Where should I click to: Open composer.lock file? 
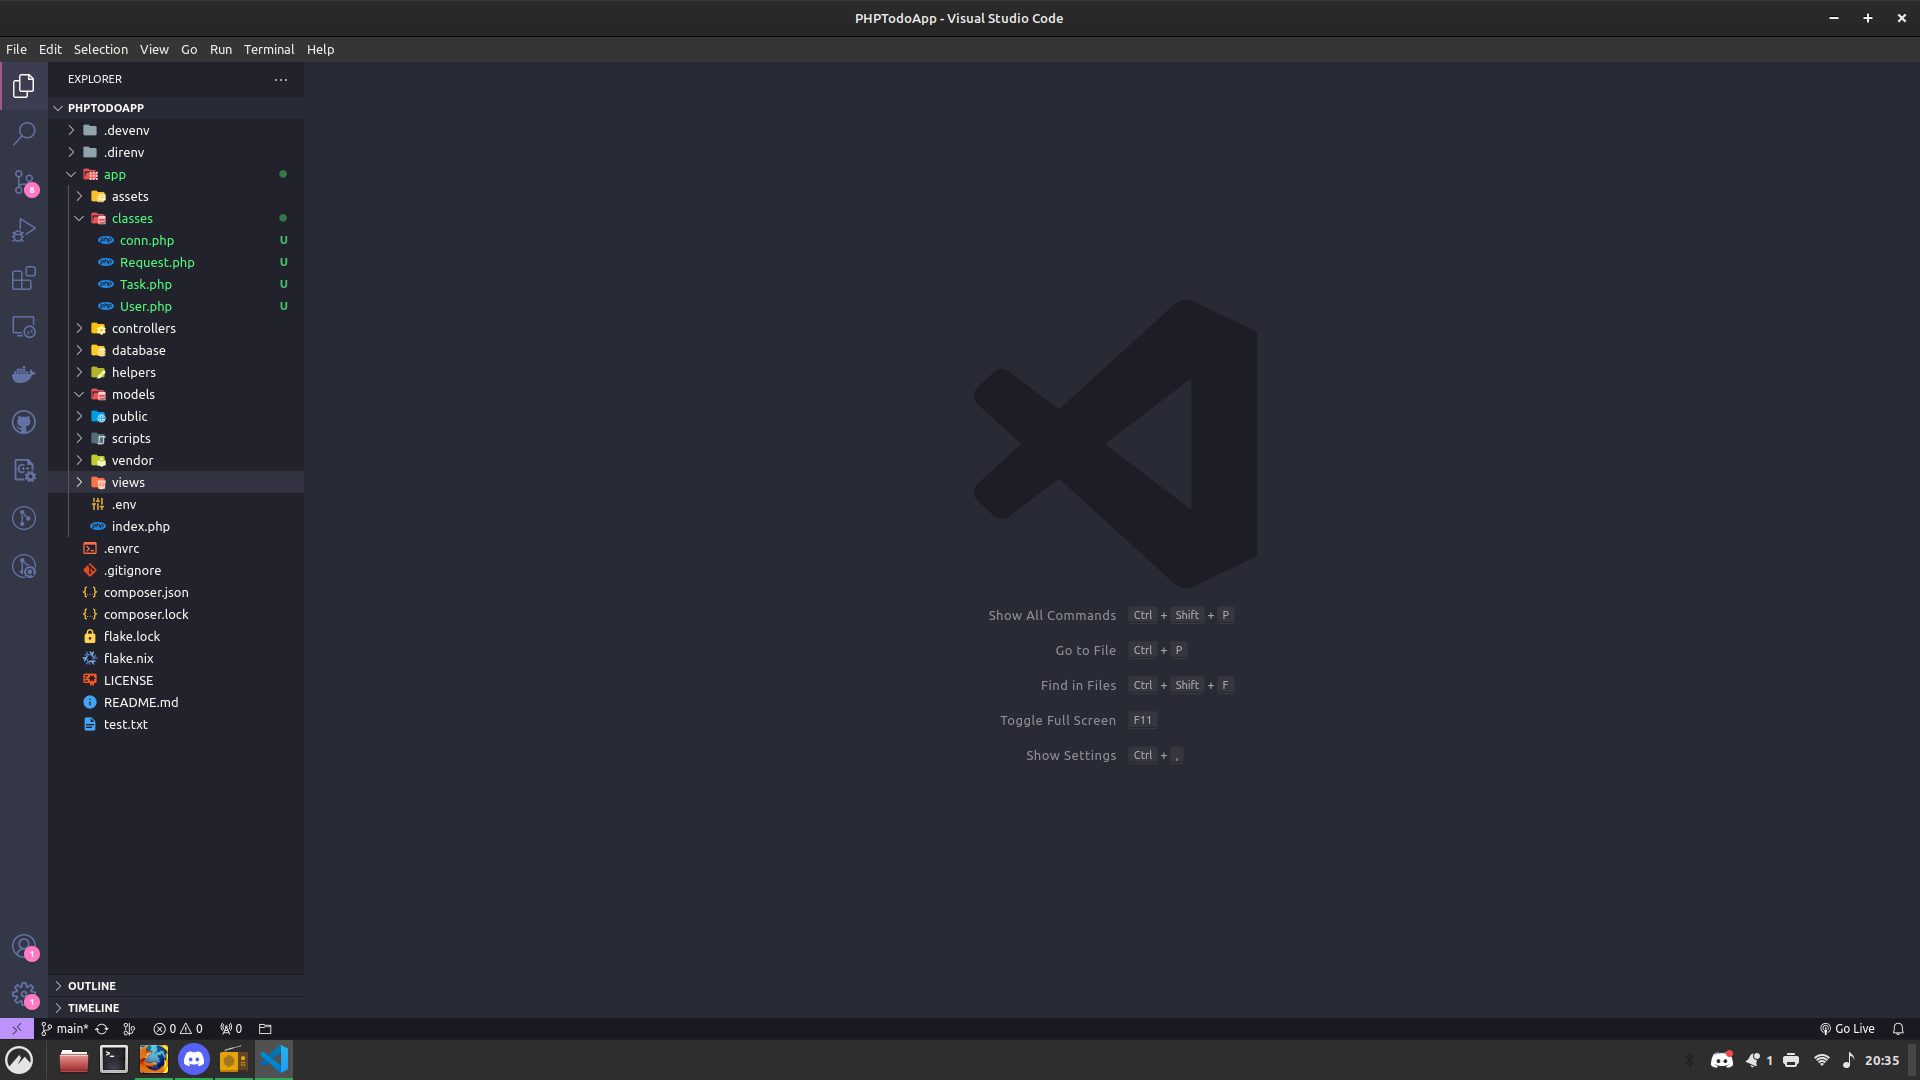point(176,614)
